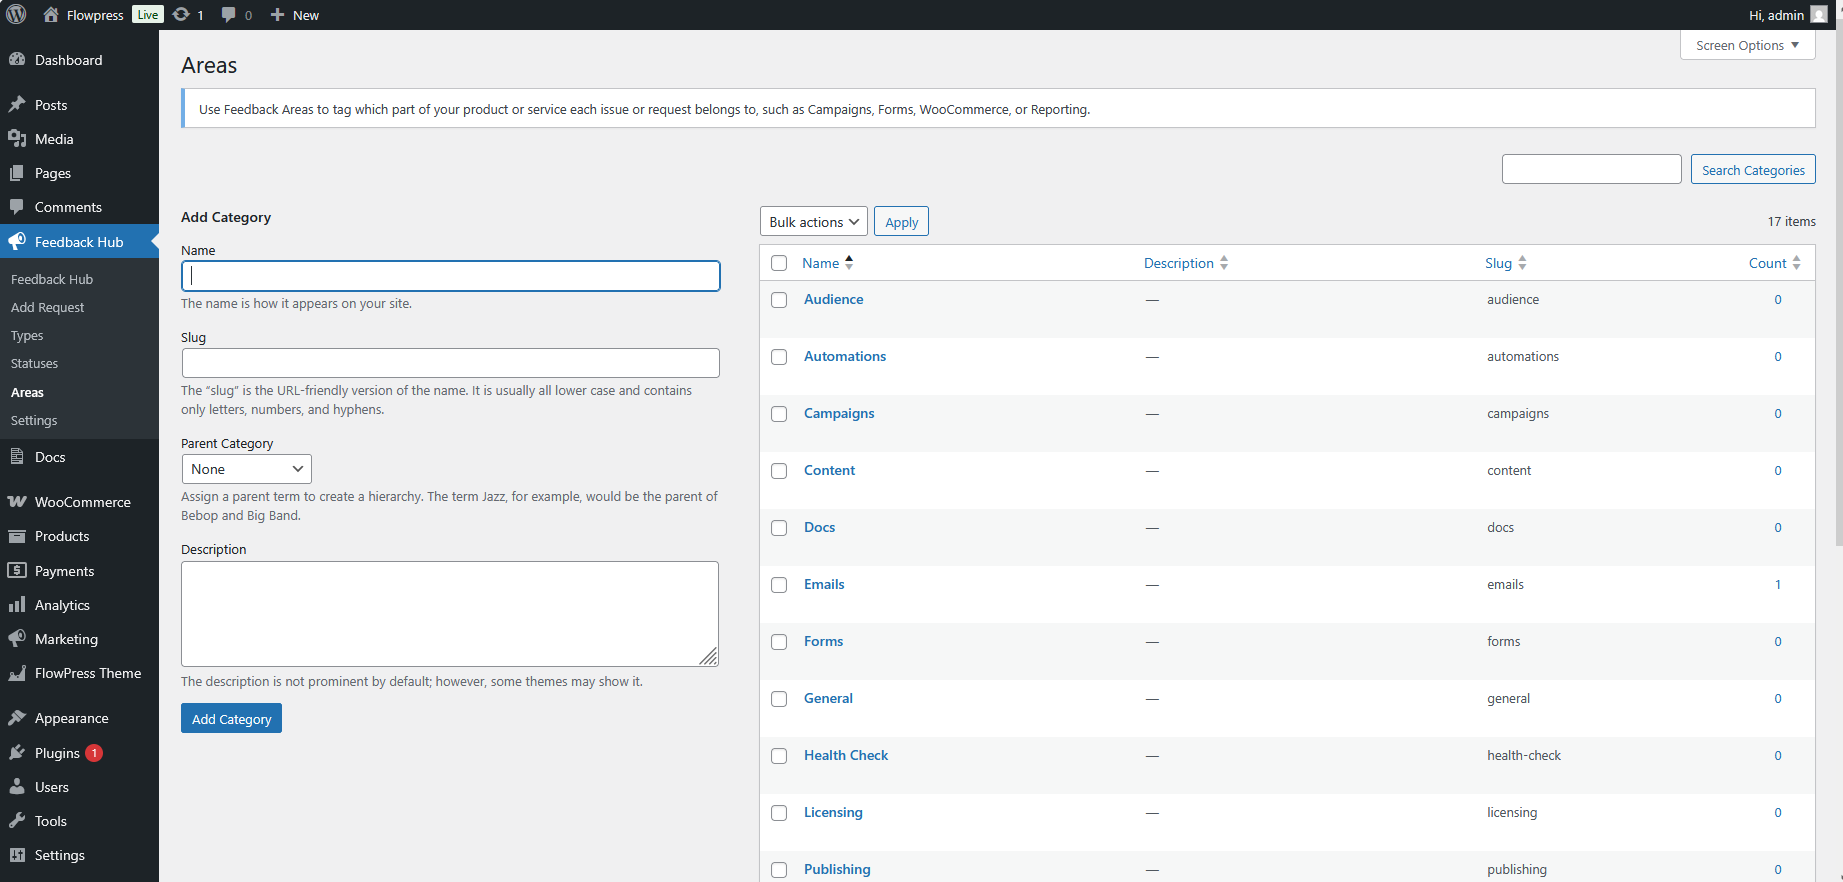Open the Add Request submenu item
Screen dimensions: 1843x882
pos(47,308)
